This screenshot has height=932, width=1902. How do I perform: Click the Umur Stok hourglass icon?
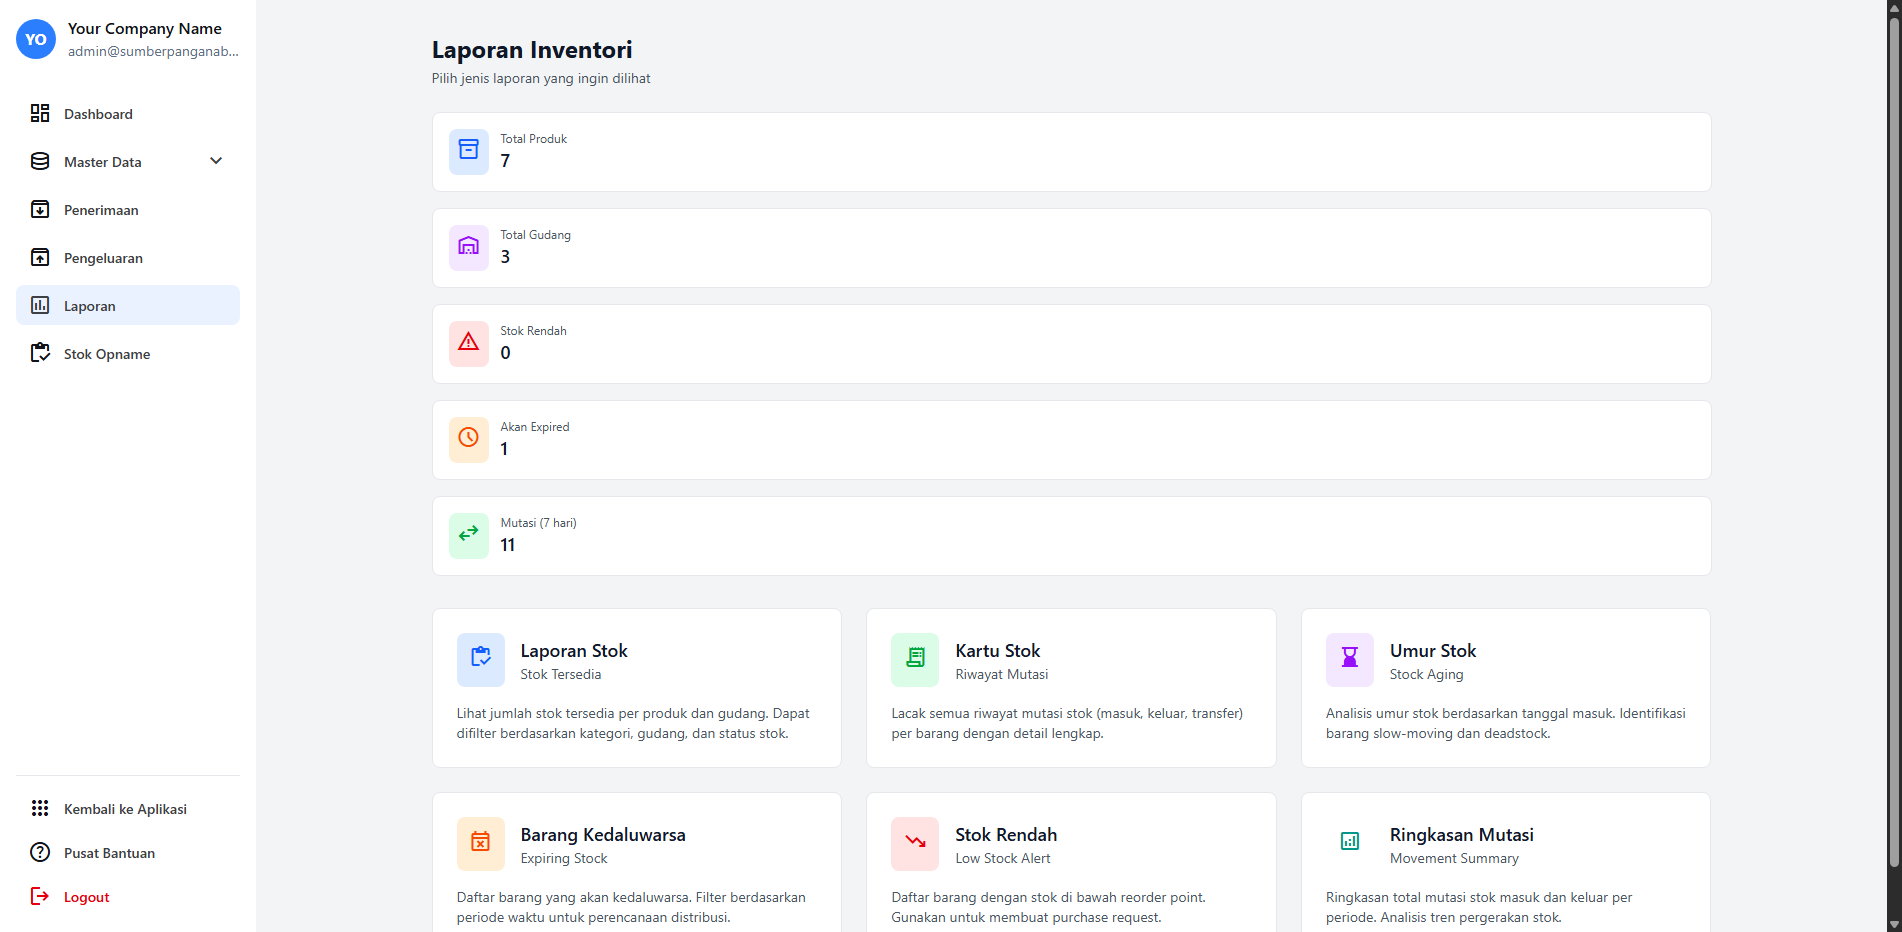coord(1349,659)
